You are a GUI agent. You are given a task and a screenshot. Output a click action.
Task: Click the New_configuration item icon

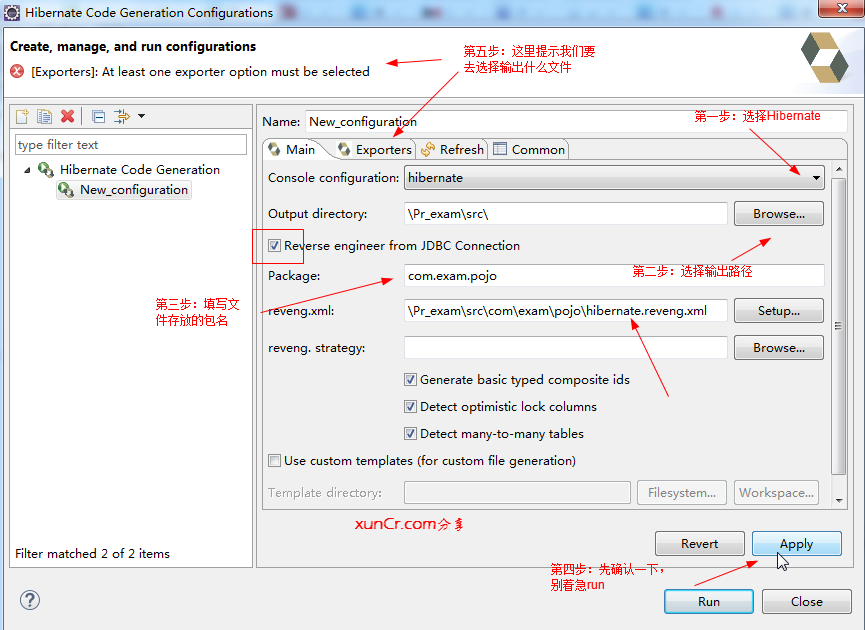tap(66, 190)
